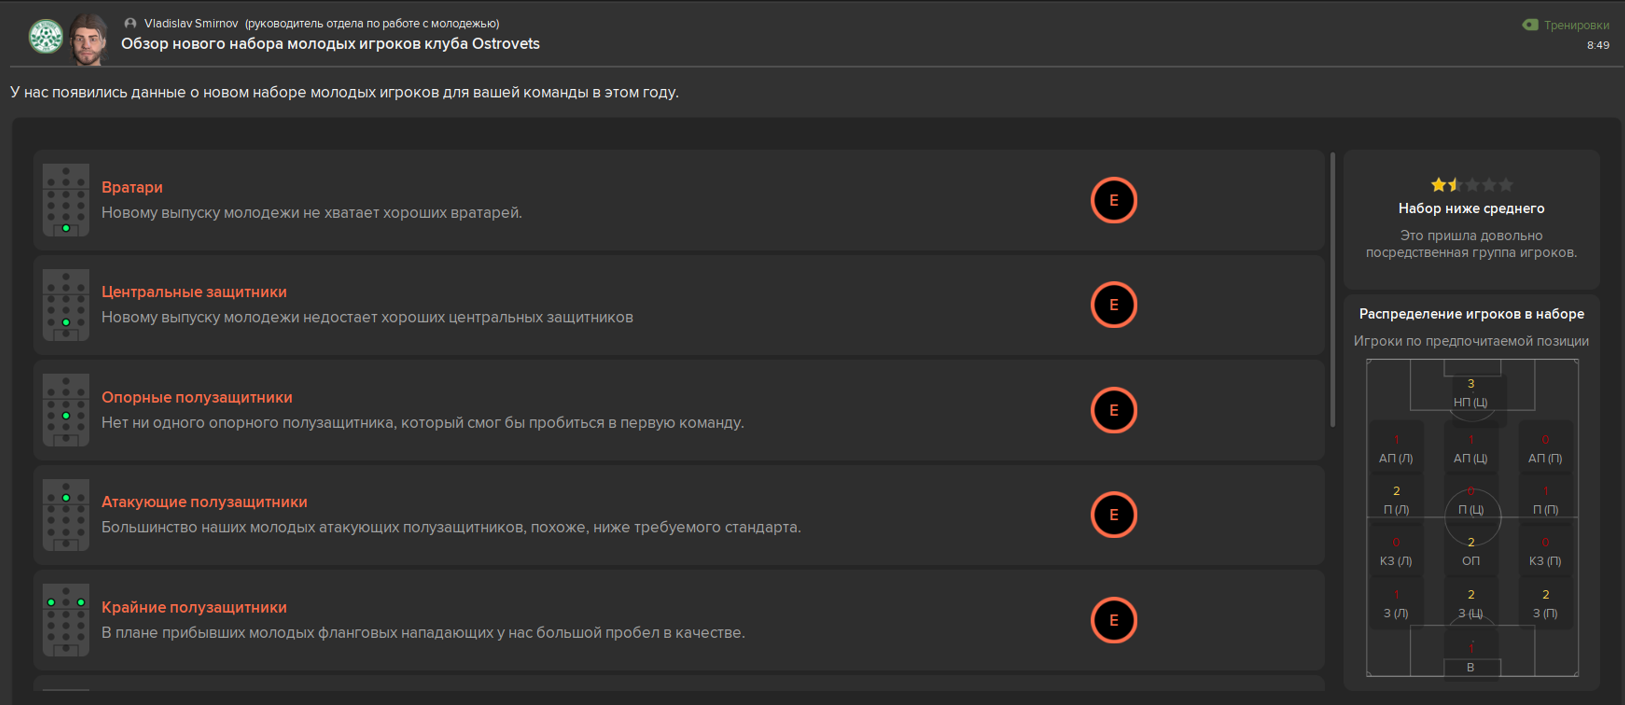Select the text about lacking good goalkeepers
Viewport: 1625px width, 705px height.
click(311, 213)
